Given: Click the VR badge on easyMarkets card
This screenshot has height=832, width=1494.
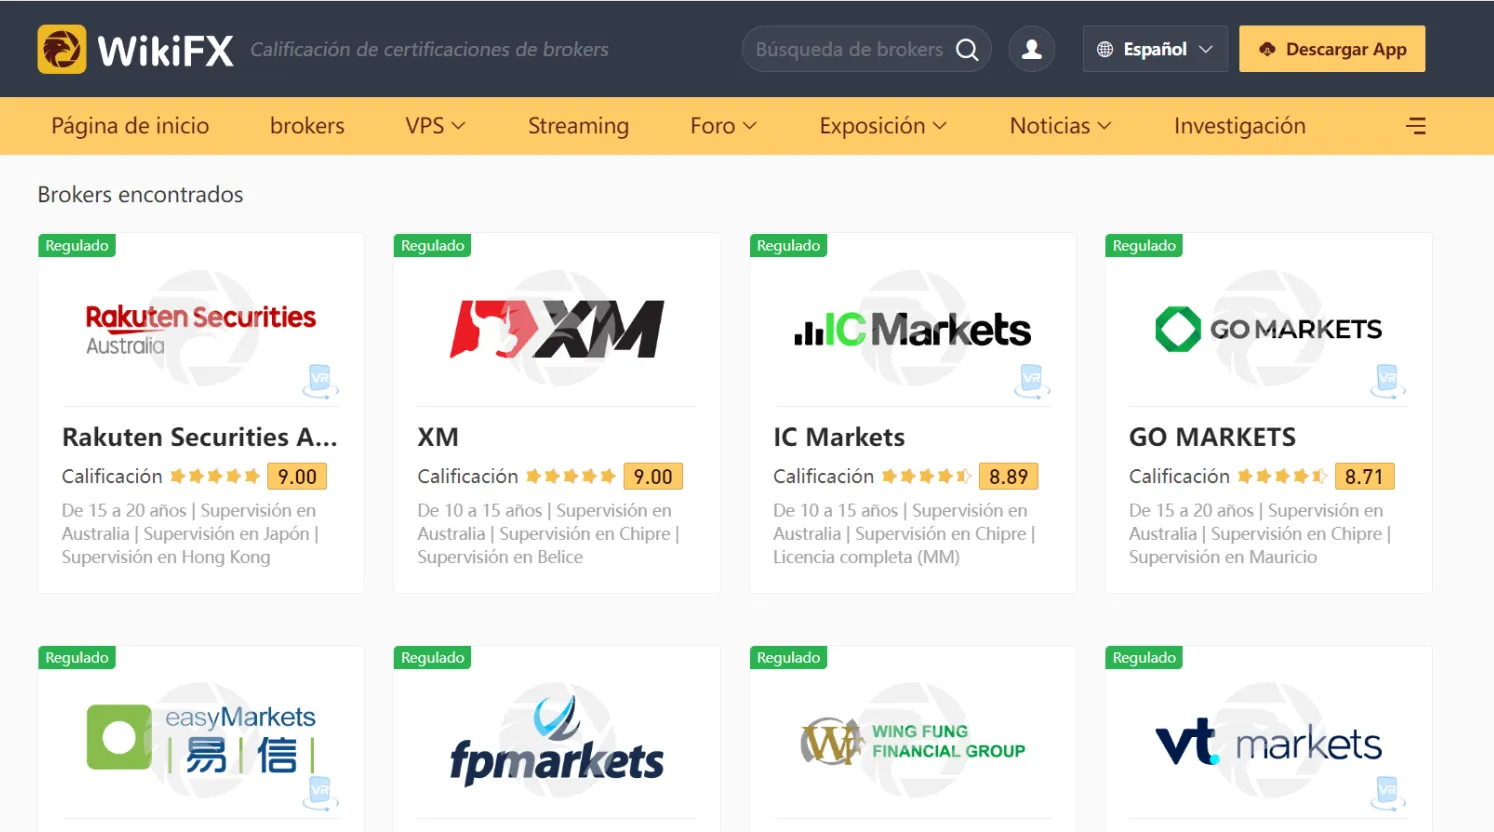Looking at the screenshot, I should (x=320, y=793).
